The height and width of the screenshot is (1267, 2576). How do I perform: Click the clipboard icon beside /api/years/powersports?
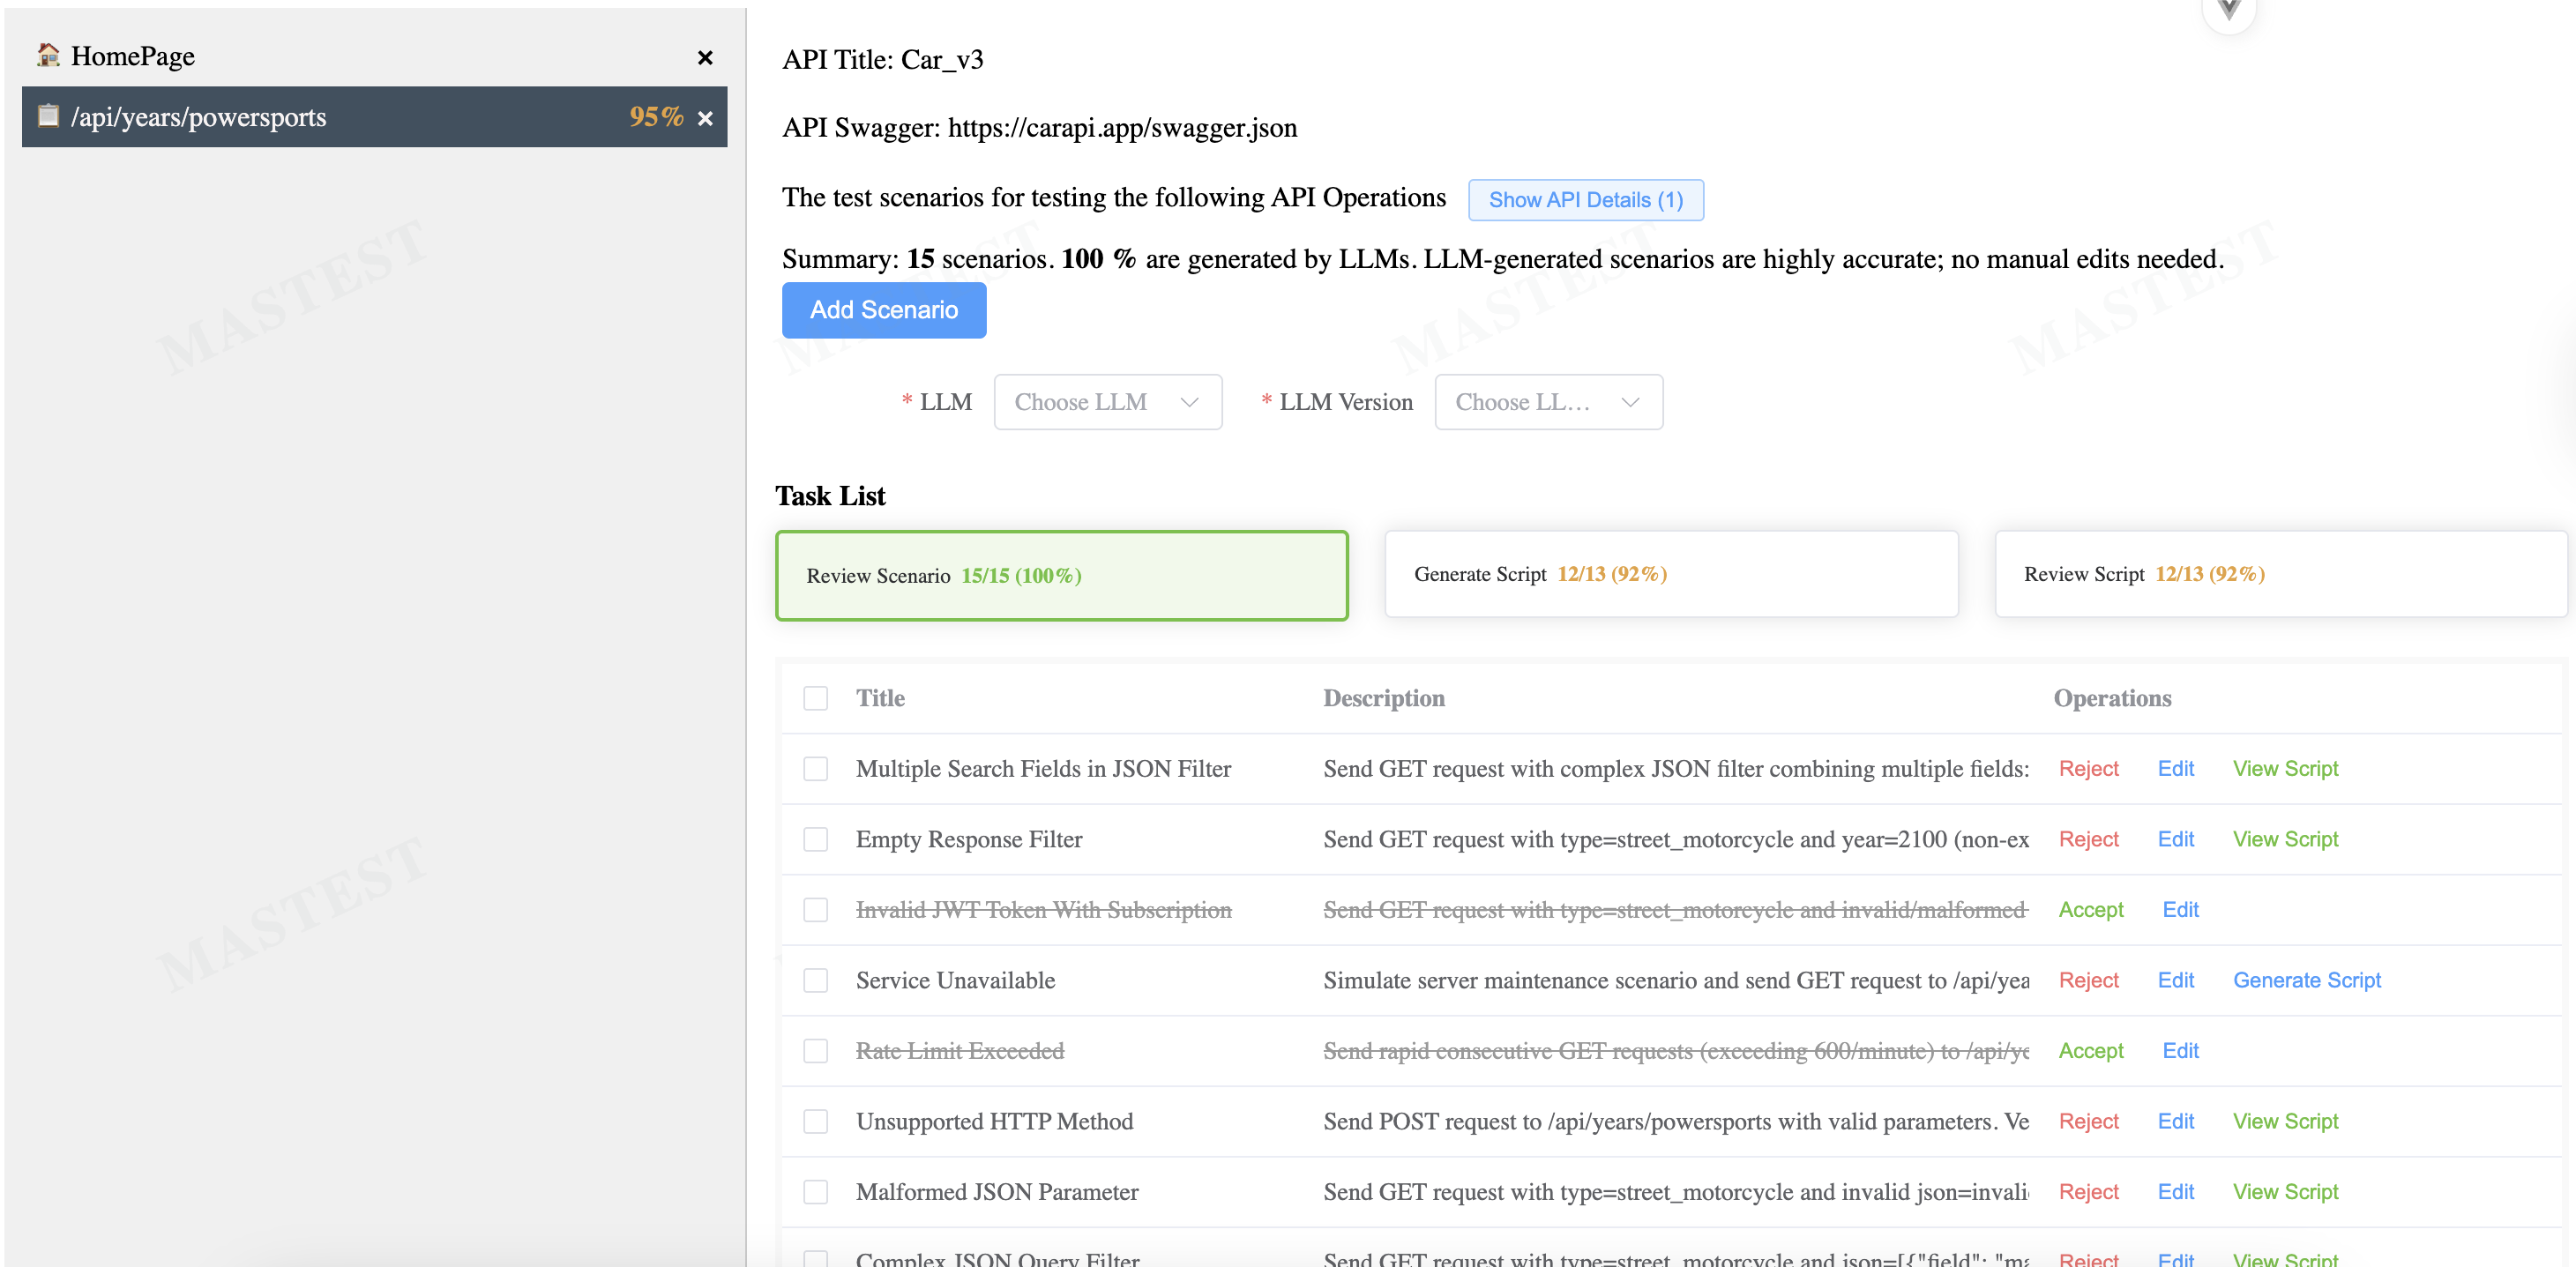click(x=48, y=116)
